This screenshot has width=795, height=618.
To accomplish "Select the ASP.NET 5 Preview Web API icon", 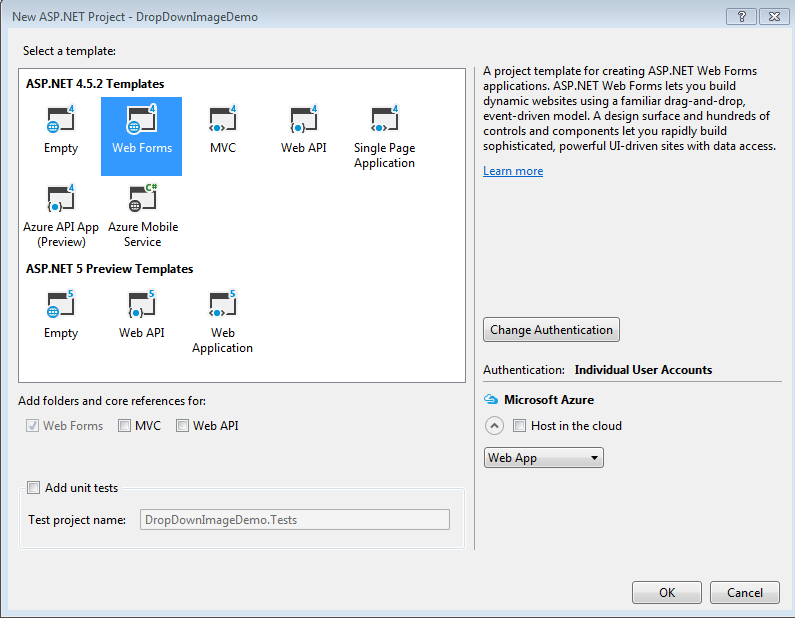I will click(x=141, y=304).
